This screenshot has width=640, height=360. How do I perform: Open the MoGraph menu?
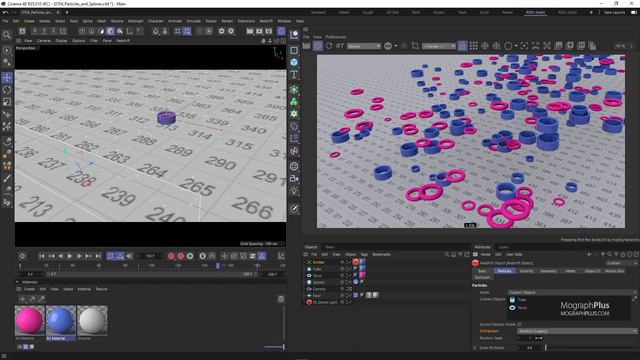point(136,21)
